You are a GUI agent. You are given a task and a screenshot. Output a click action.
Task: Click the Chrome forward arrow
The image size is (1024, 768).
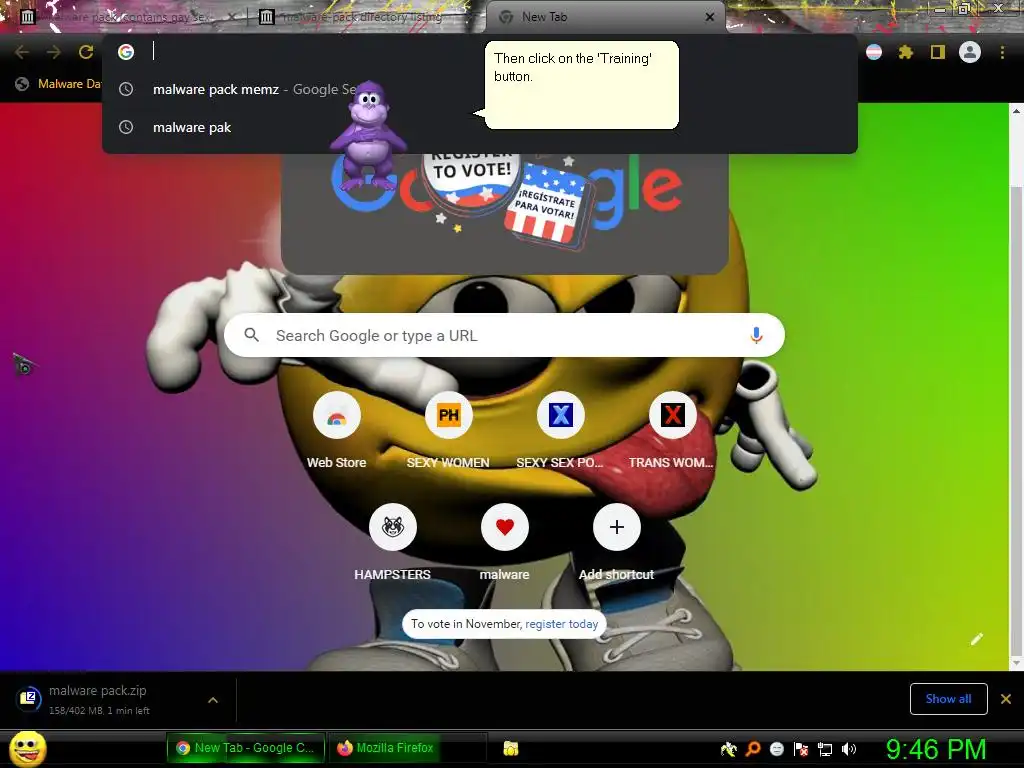click(54, 52)
